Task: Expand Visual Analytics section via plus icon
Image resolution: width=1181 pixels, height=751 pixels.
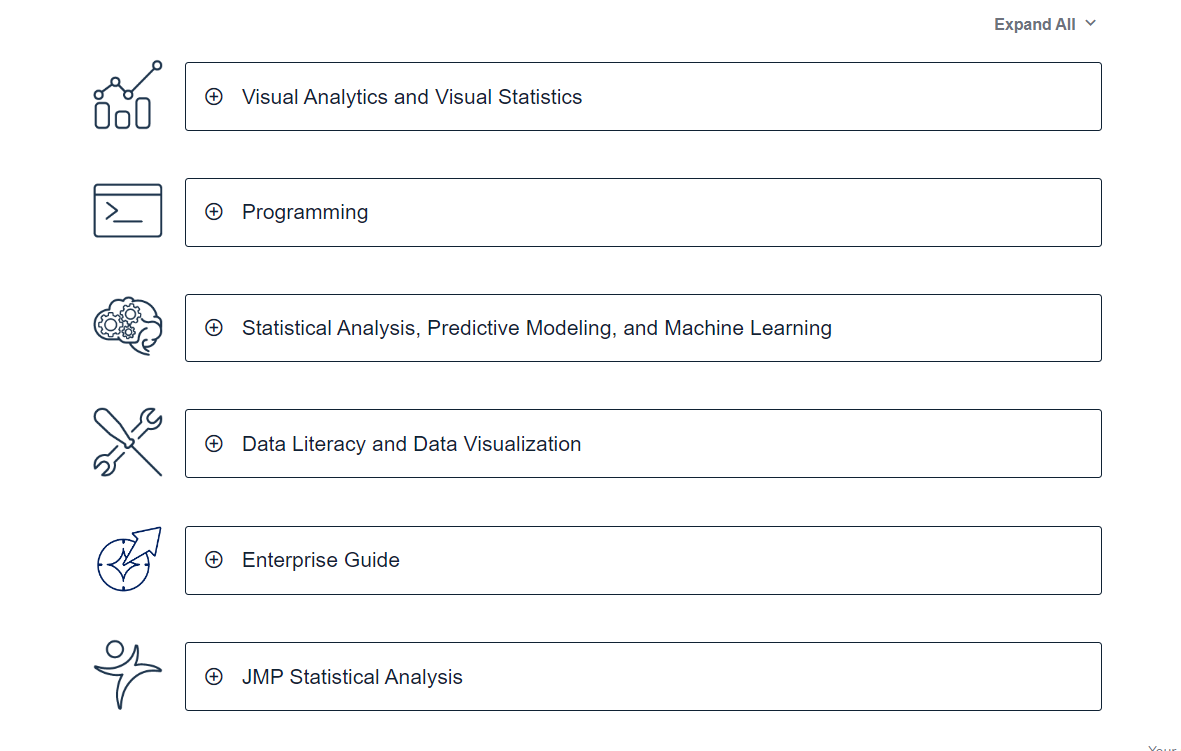Action: tap(214, 97)
